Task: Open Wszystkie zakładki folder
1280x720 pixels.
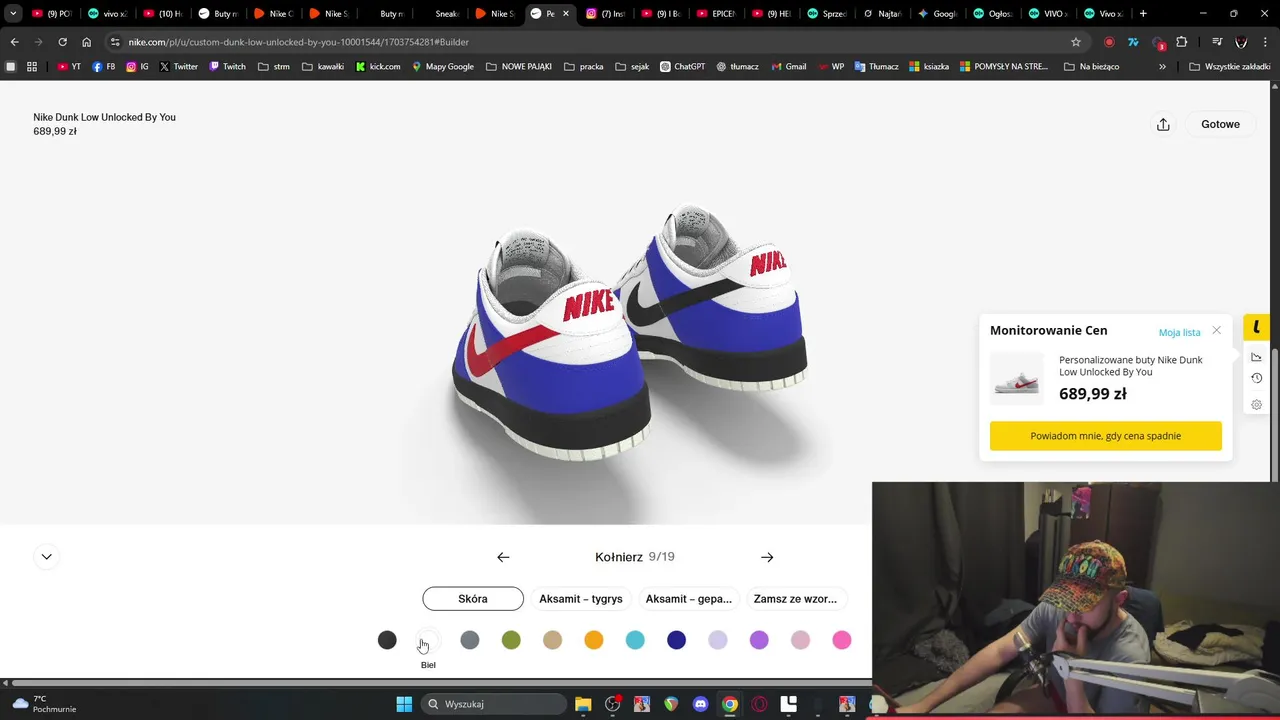Action: (1230, 66)
